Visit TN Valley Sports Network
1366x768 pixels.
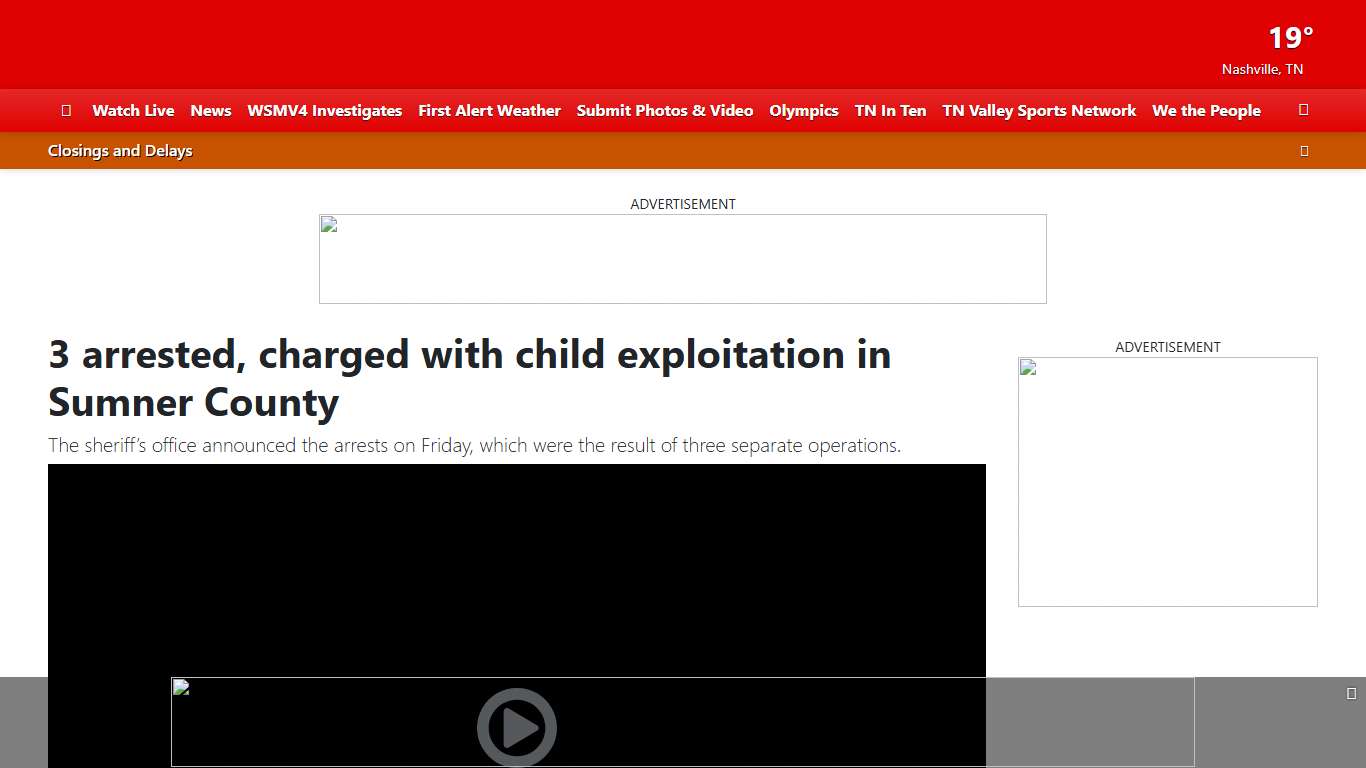(1039, 111)
